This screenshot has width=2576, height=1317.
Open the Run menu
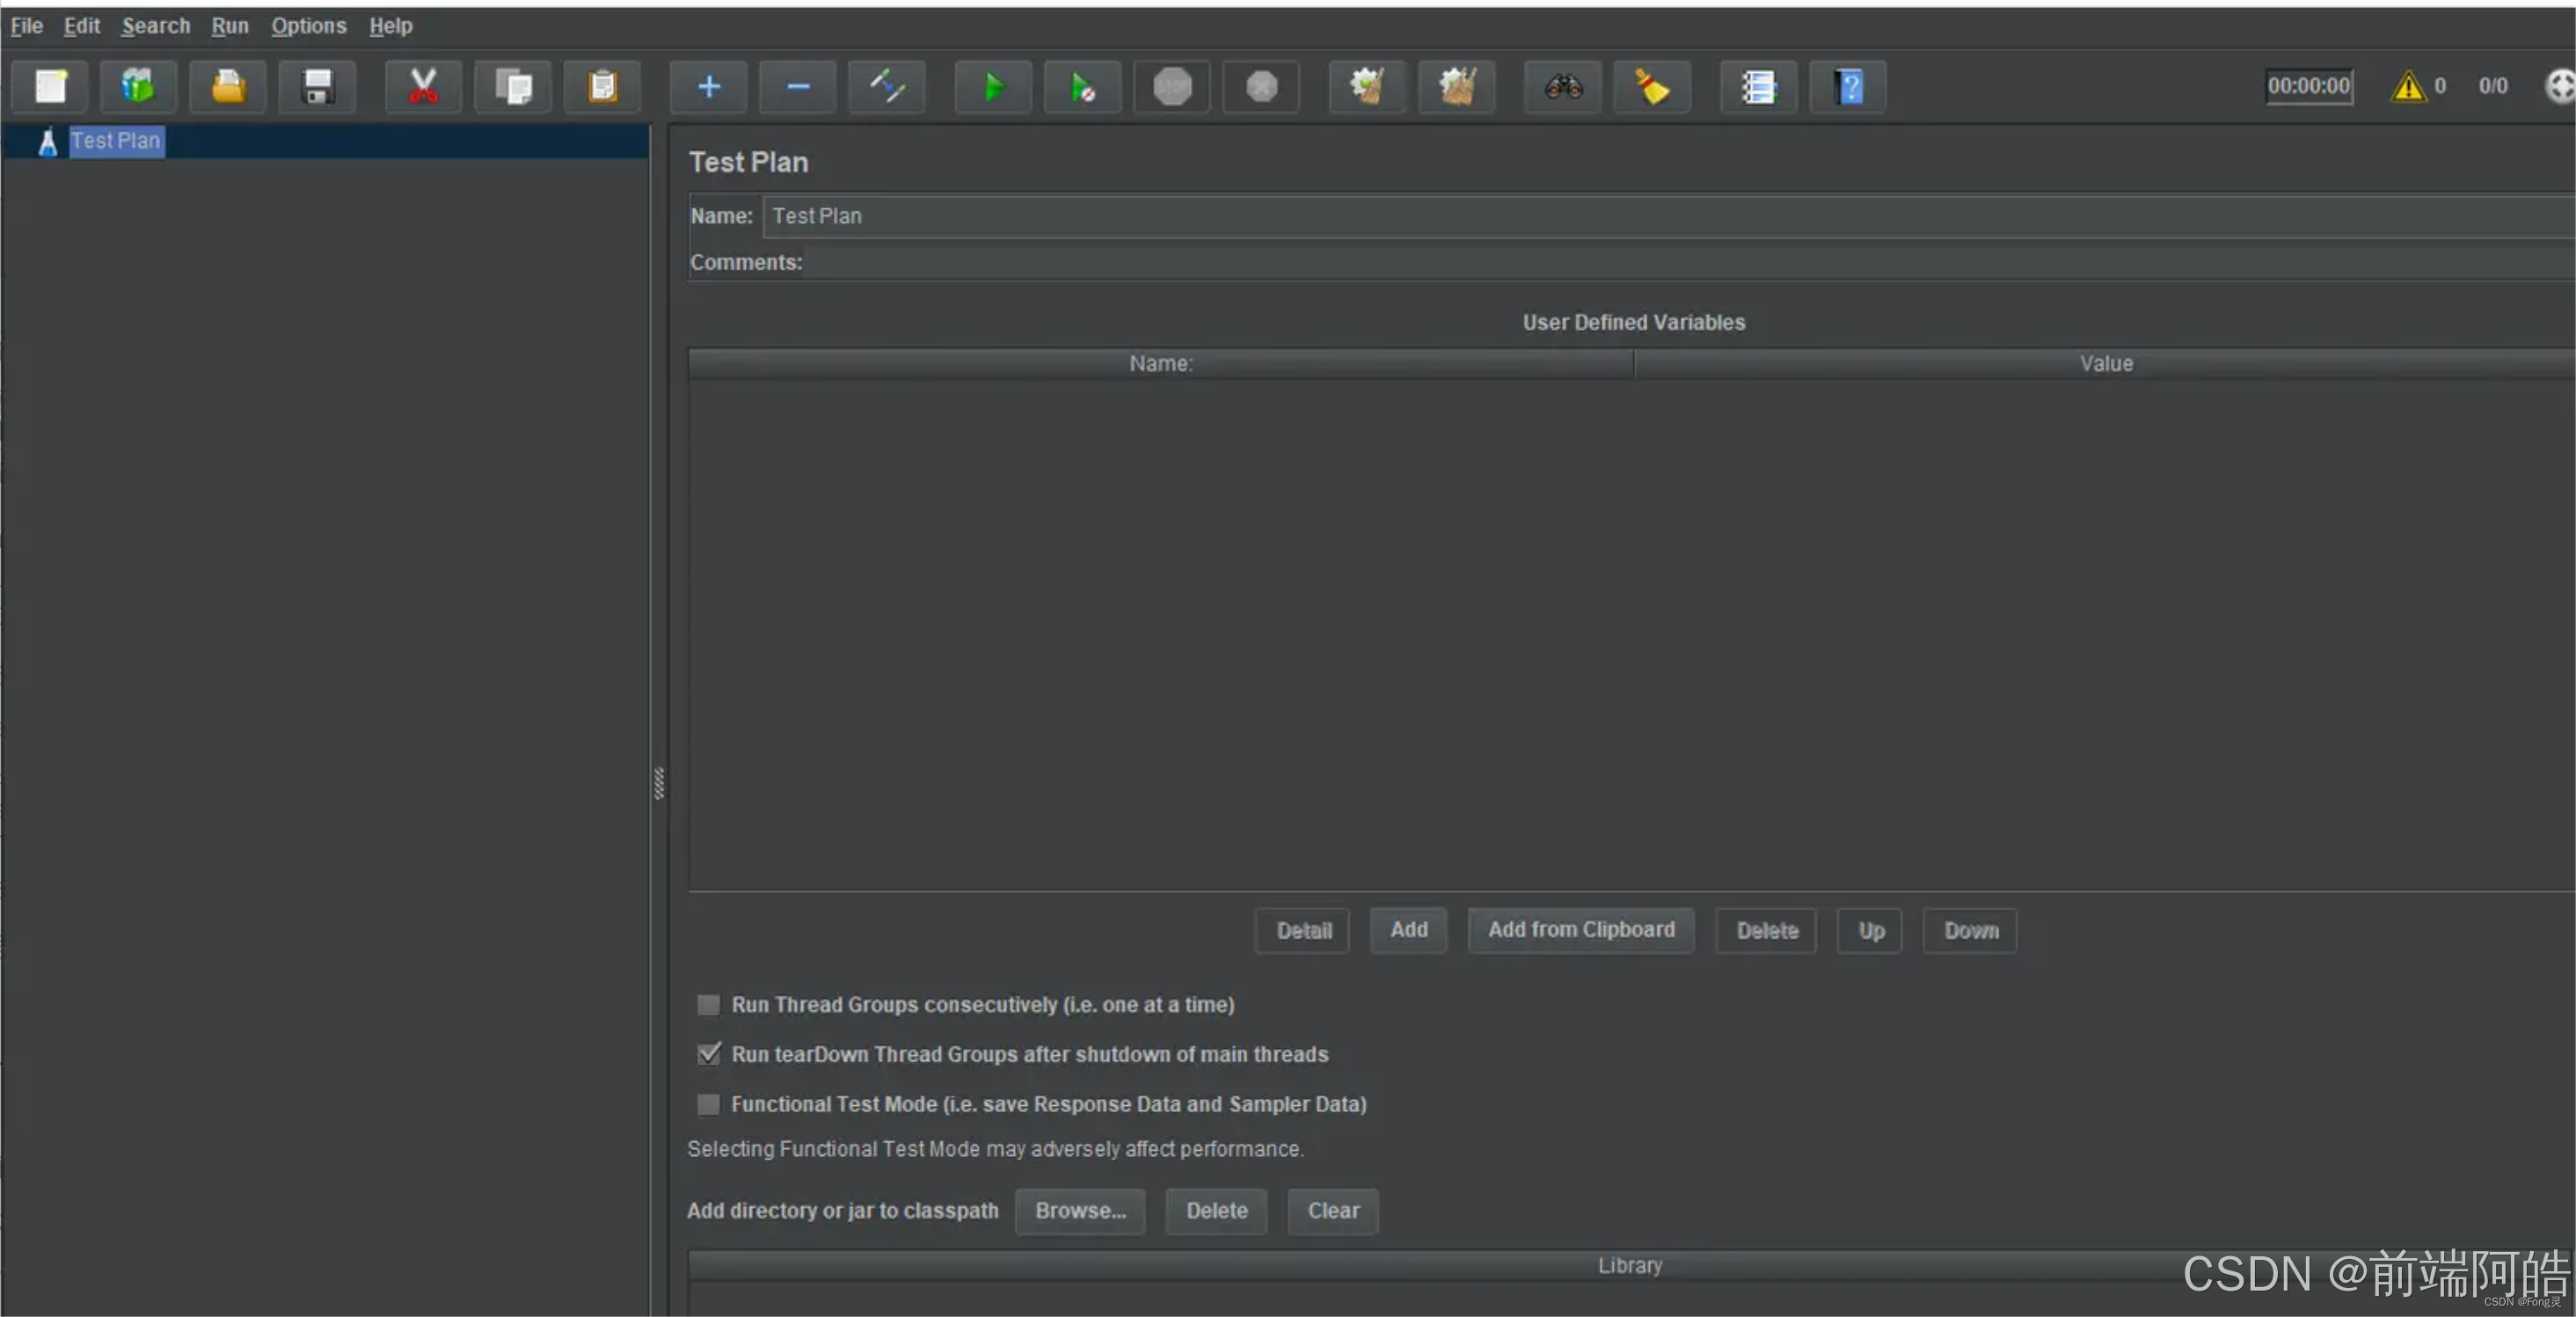229,26
